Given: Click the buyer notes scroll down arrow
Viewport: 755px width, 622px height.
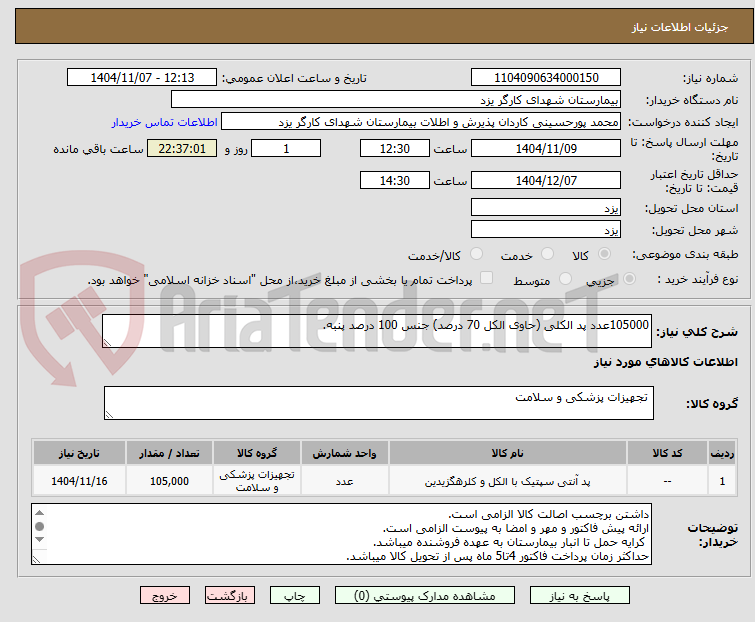Looking at the screenshot, I should click(x=39, y=540).
